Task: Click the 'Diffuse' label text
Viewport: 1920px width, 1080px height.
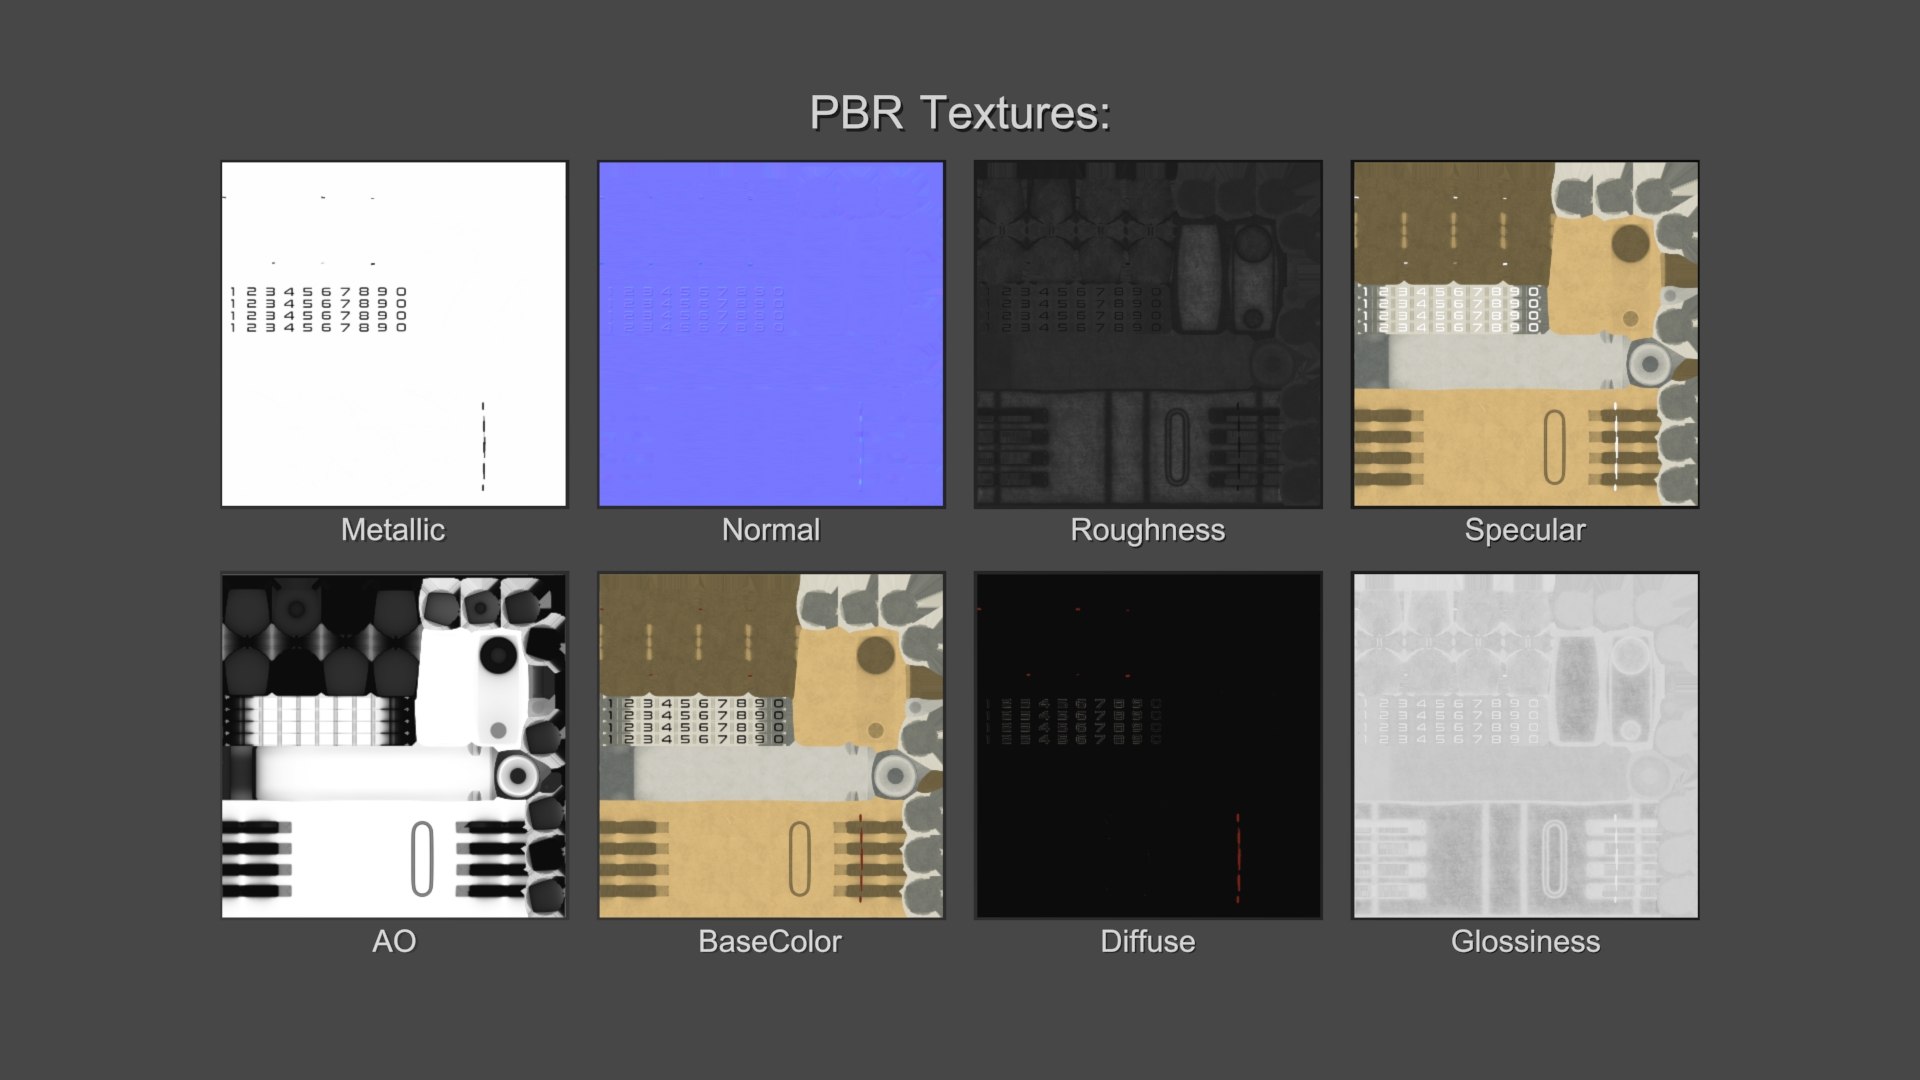Action: coord(1147,942)
